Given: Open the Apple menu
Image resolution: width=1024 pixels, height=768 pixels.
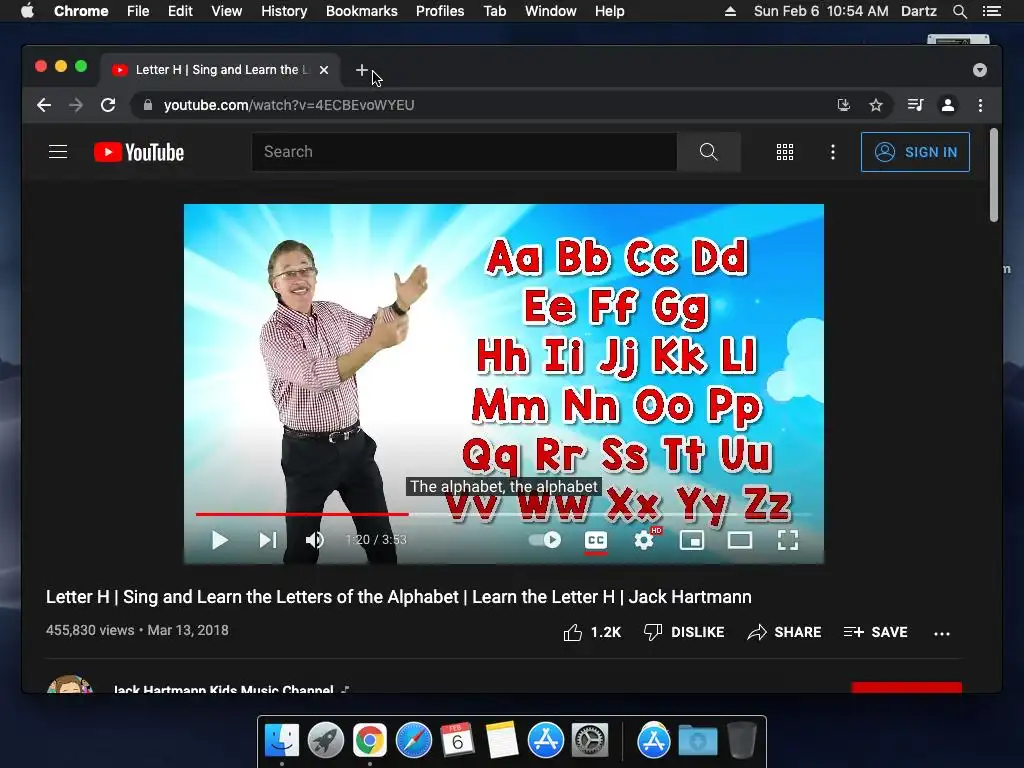Looking at the screenshot, I should pos(27,11).
